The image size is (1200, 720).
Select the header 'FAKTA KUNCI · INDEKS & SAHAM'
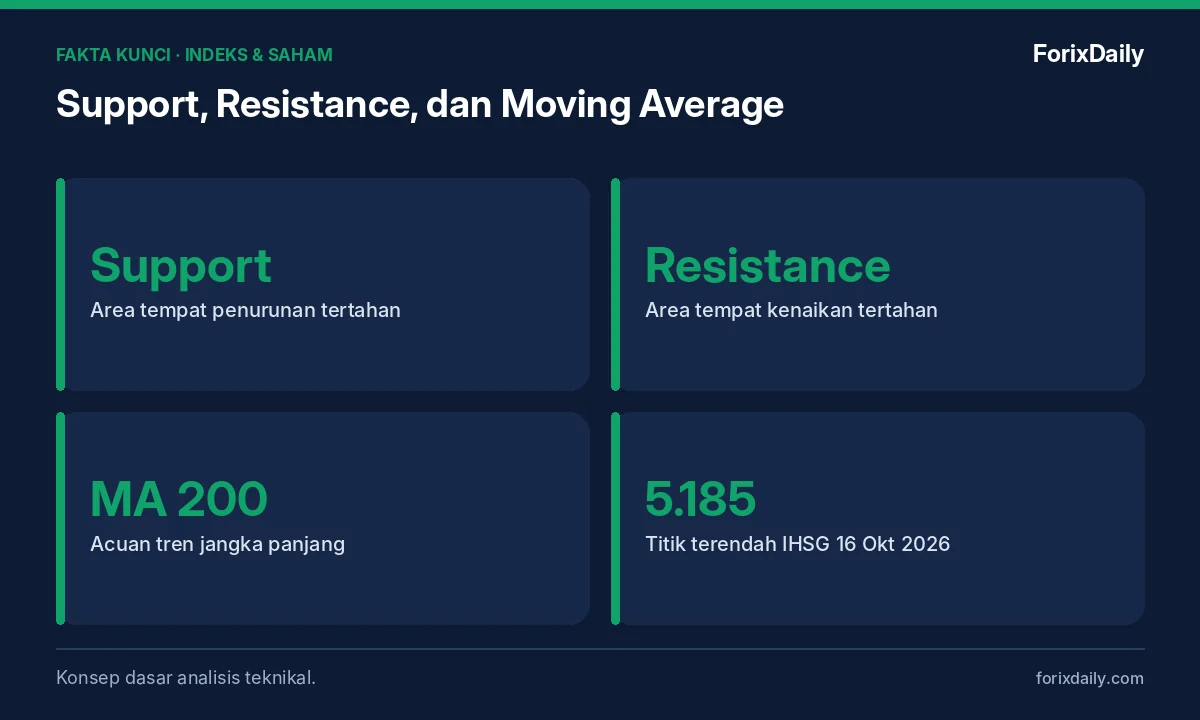(x=194, y=55)
